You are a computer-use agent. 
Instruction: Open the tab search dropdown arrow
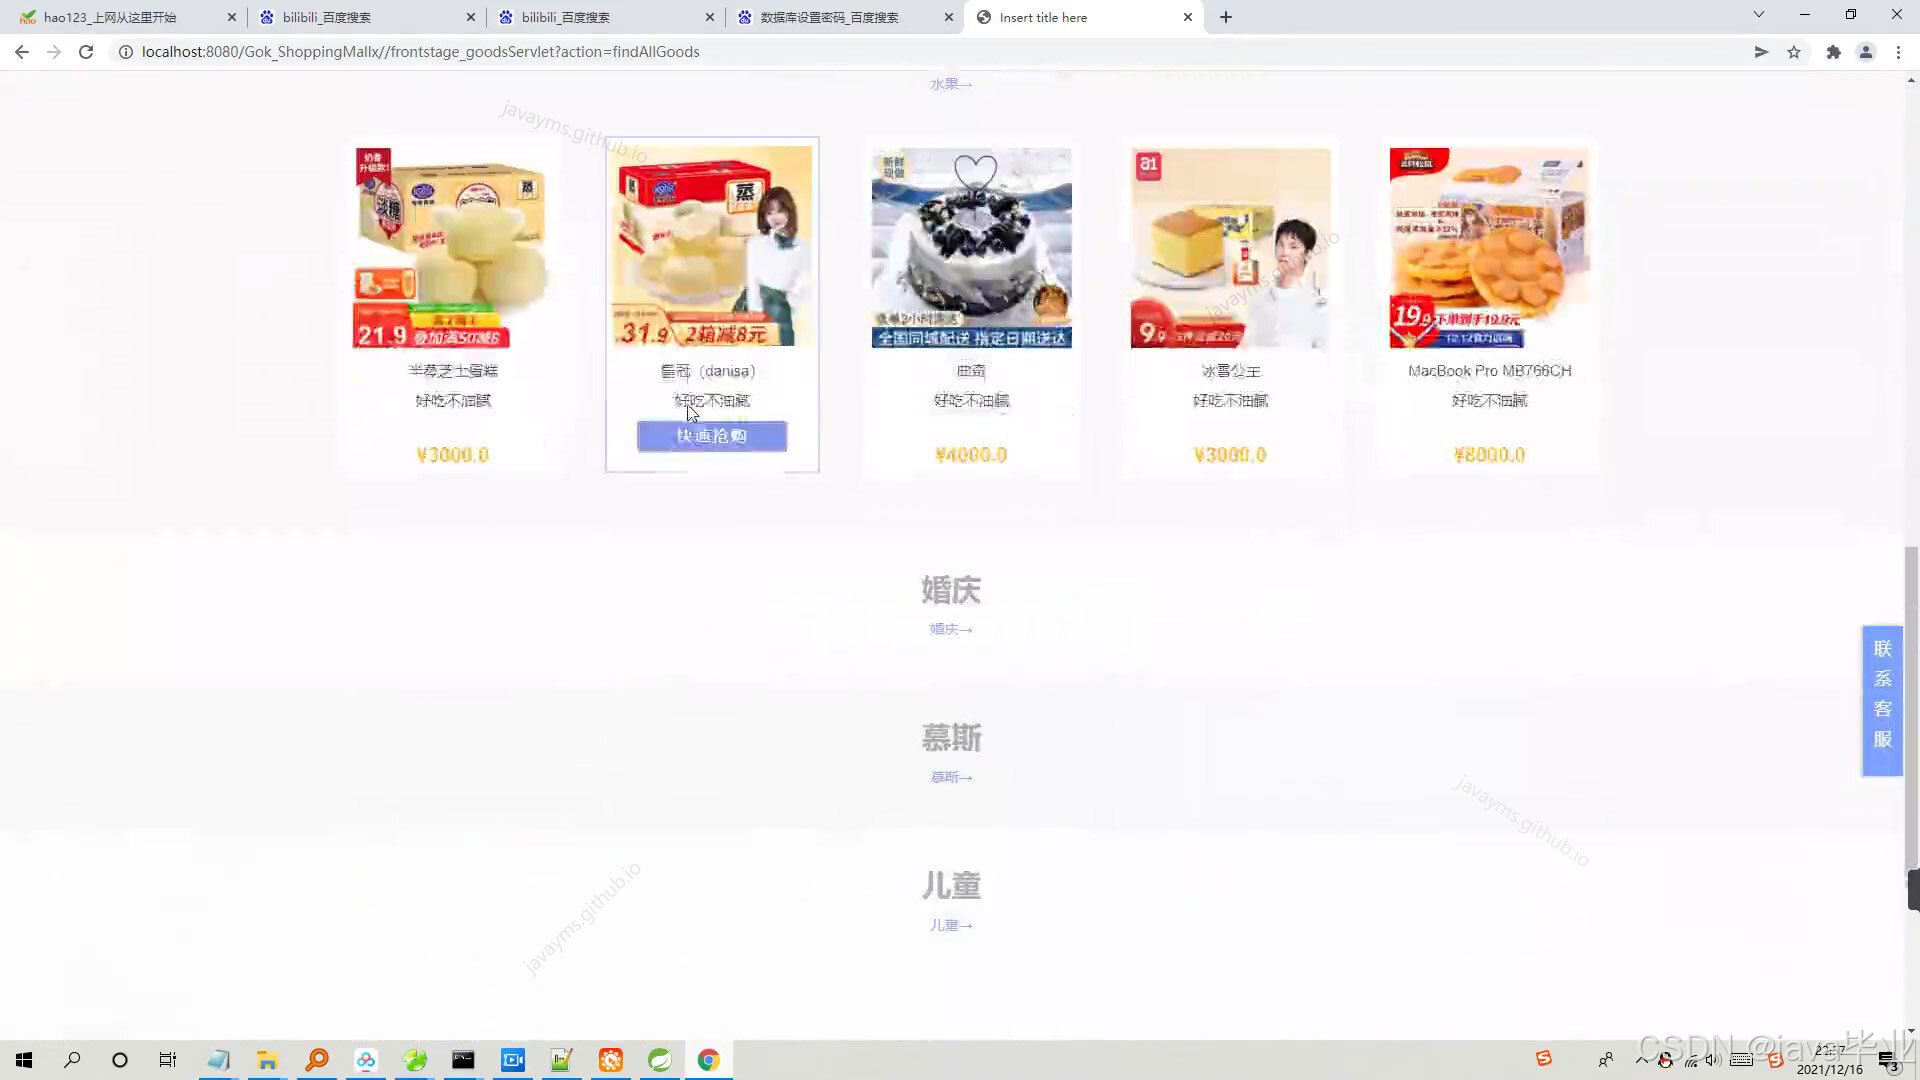[x=1759, y=15]
